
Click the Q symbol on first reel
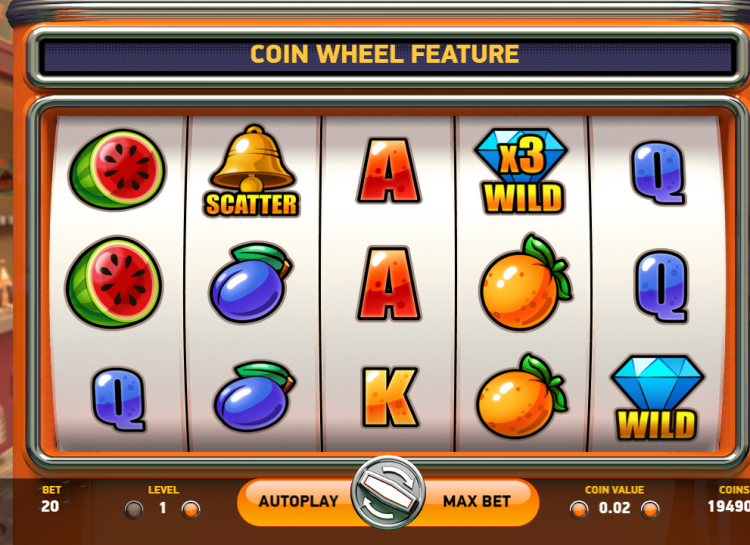click(119, 400)
